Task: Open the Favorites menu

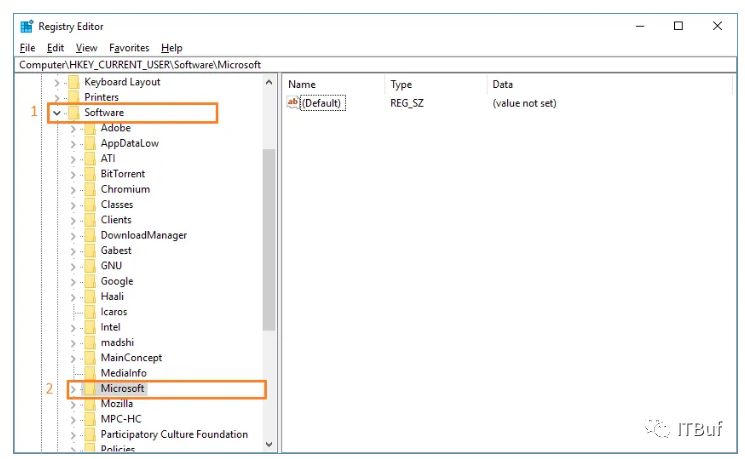Action: tap(129, 48)
